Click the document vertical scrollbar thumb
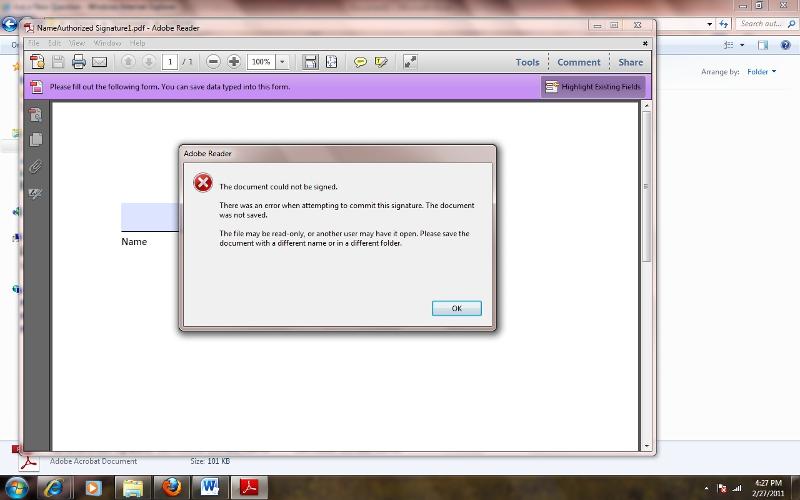This screenshot has height=500, width=800. click(646, 186)
